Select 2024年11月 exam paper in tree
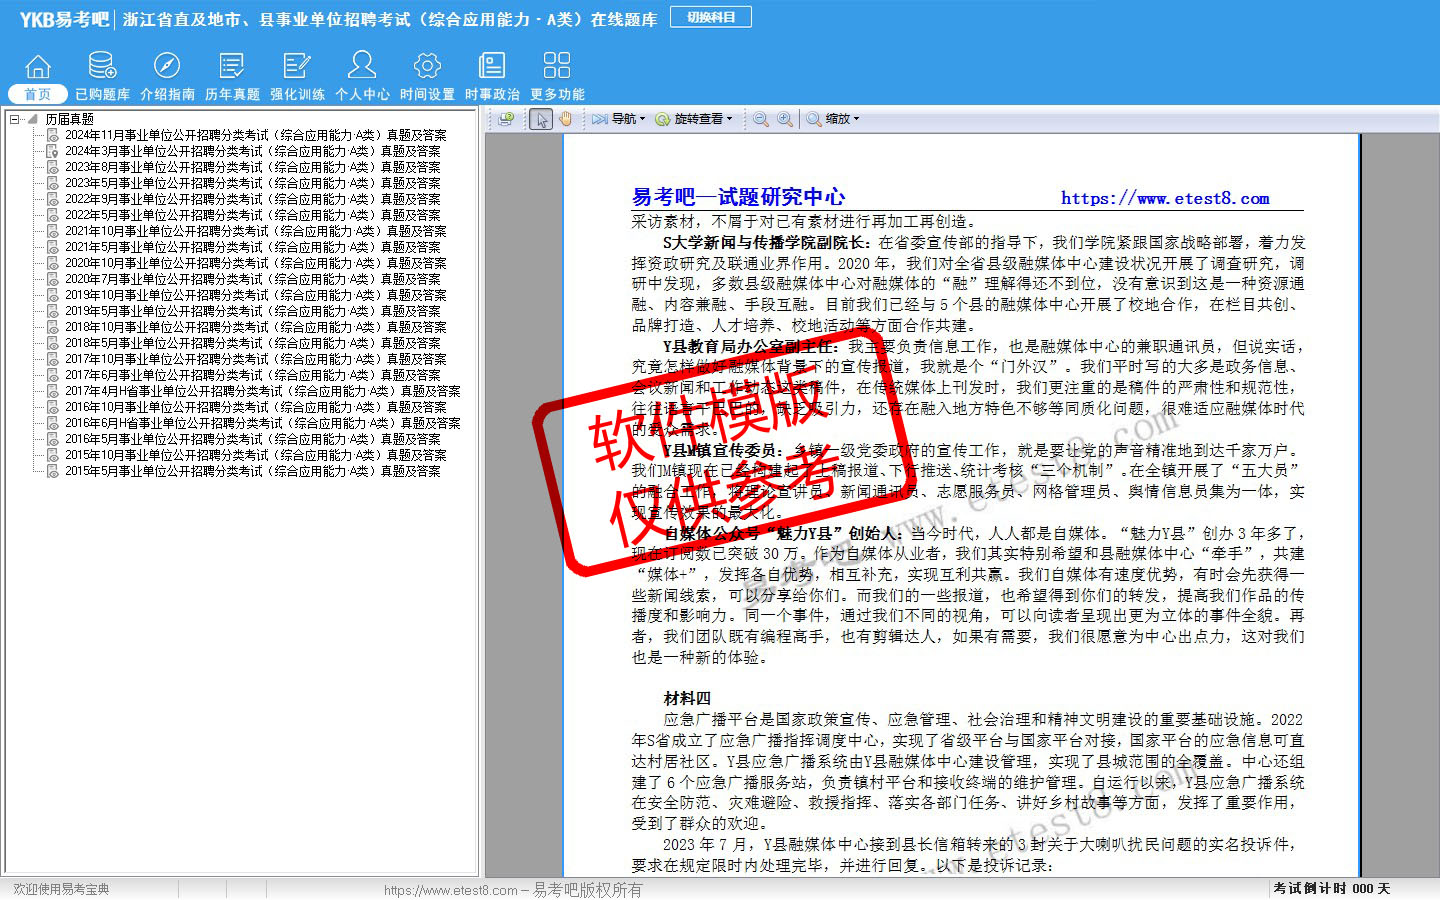Image resolution: width=1440 pixels, height=900 pixels. [255, 135]
